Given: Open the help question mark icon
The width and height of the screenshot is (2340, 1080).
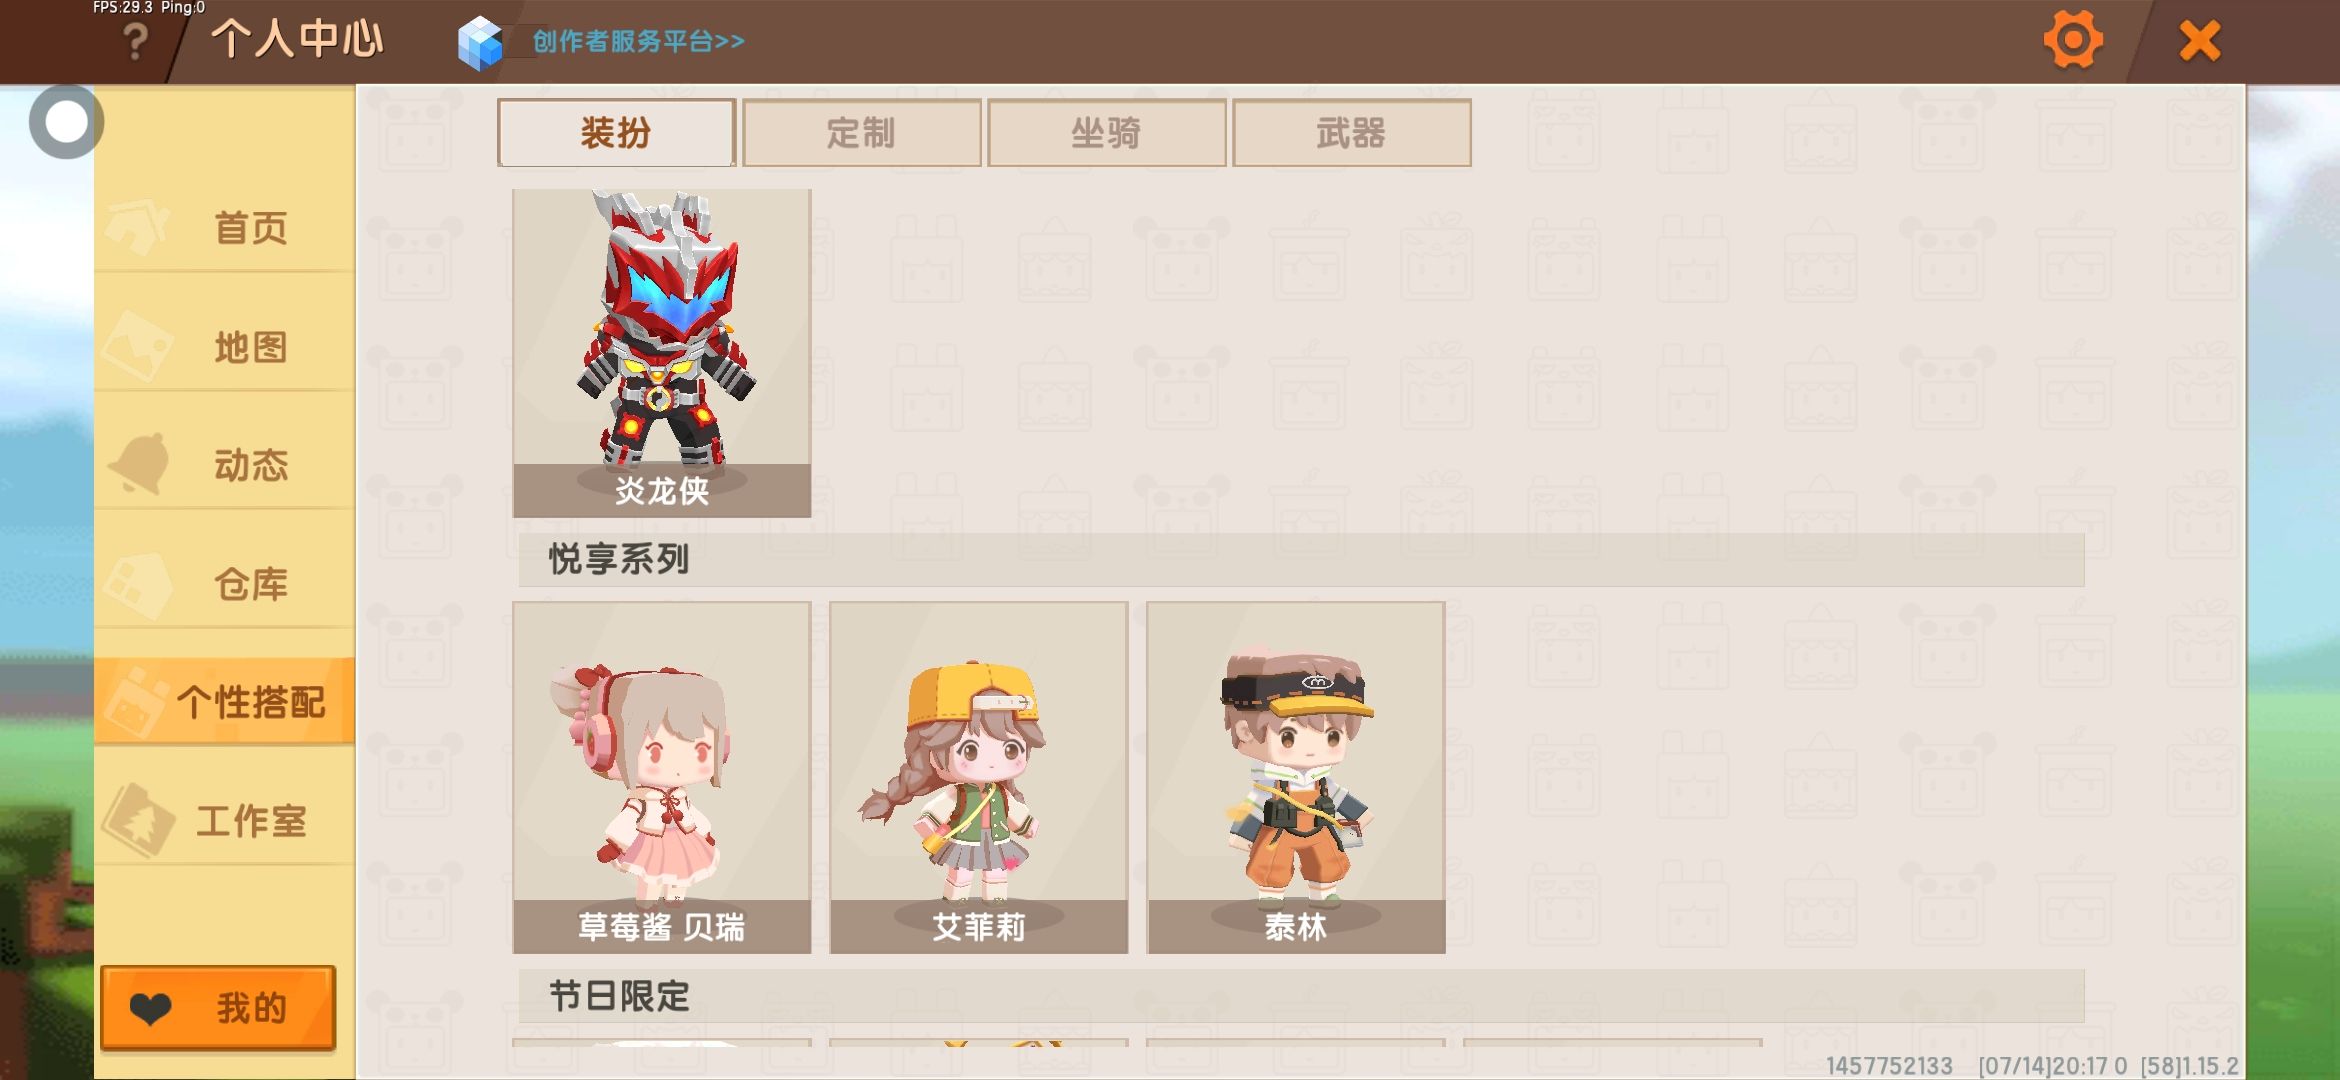Looking at the screenshot, I should click(136, 42).
